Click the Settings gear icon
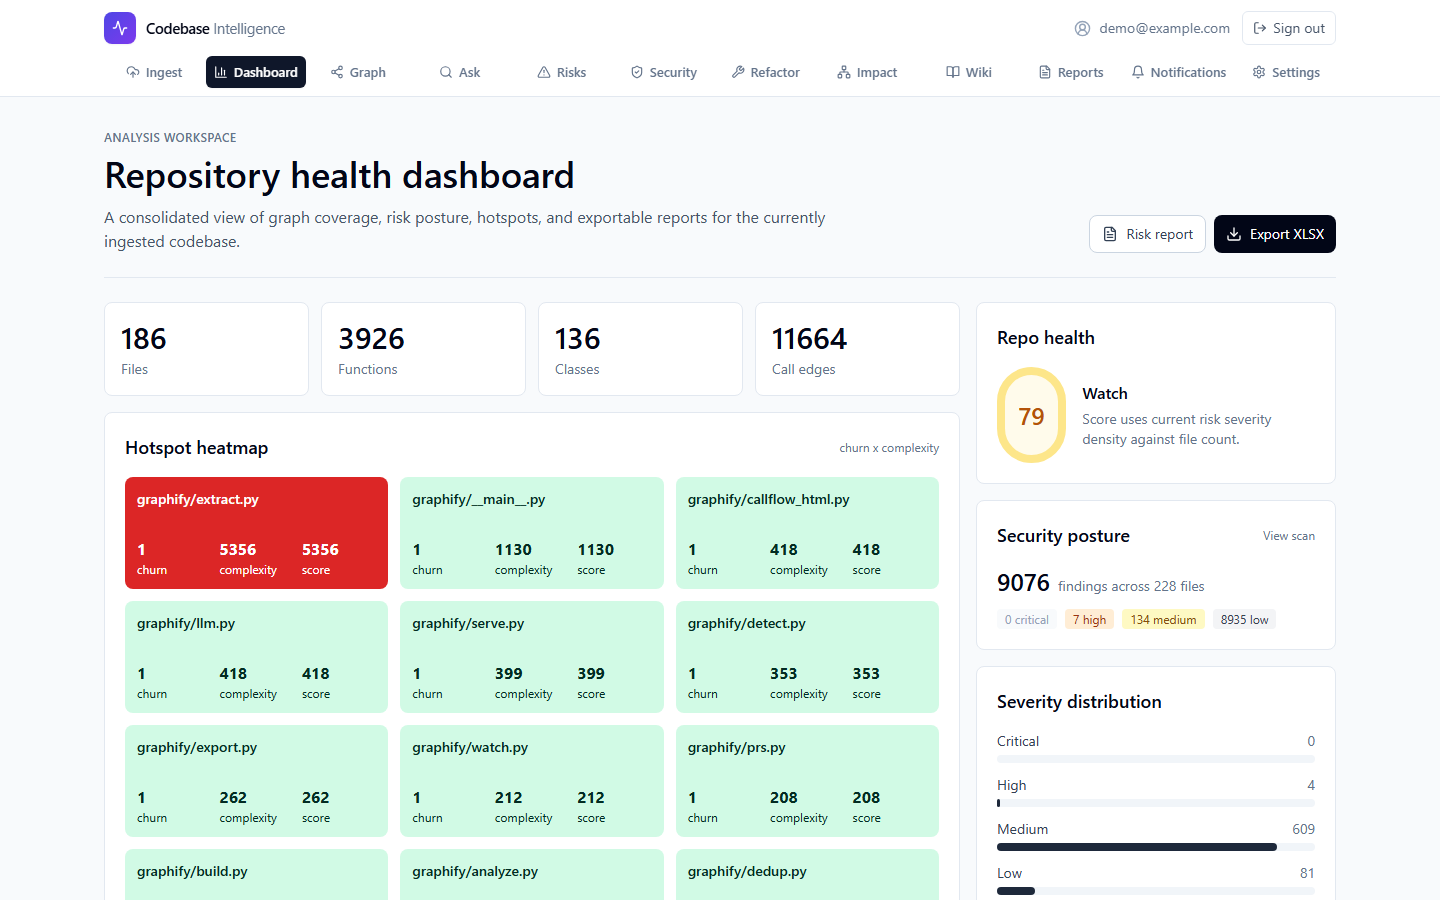This screenshot has height=900, width=1440. tap(1259, 72)
